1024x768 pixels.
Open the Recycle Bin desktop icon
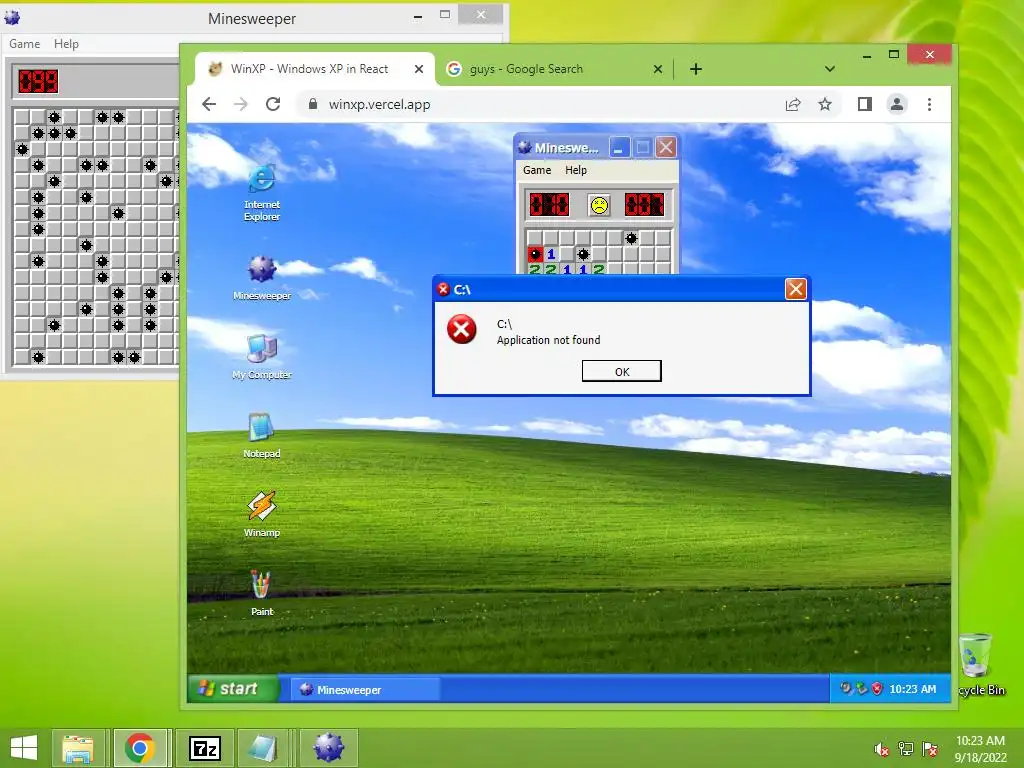click(981, 665)
